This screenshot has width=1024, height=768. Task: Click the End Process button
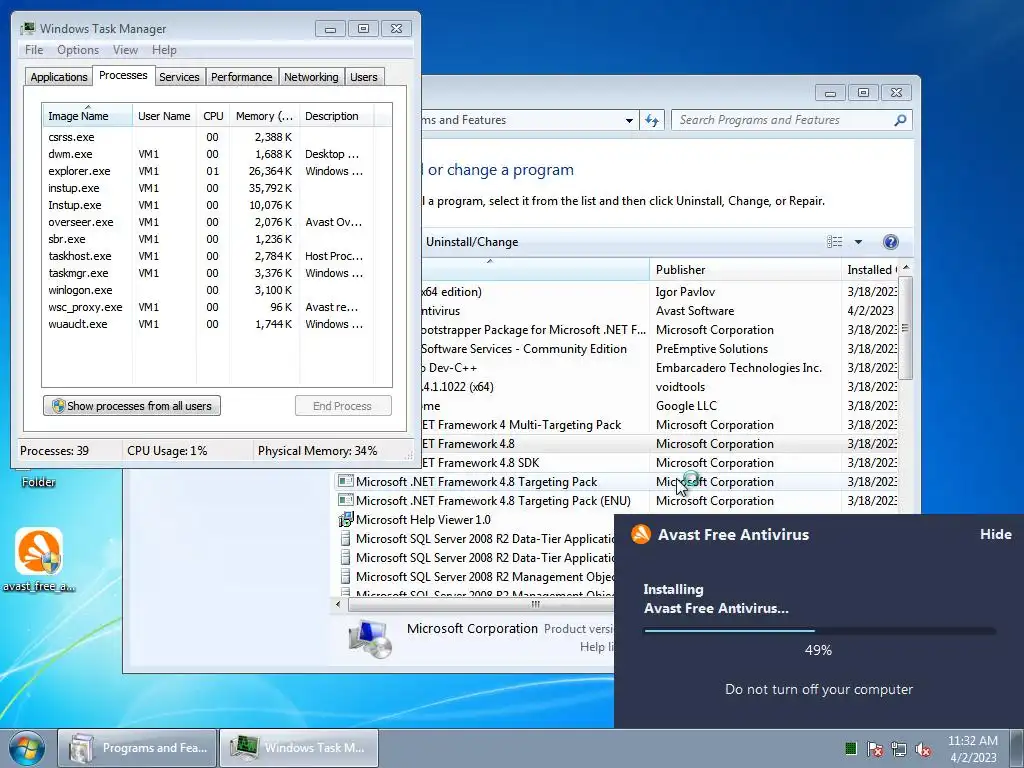[343, 406]
